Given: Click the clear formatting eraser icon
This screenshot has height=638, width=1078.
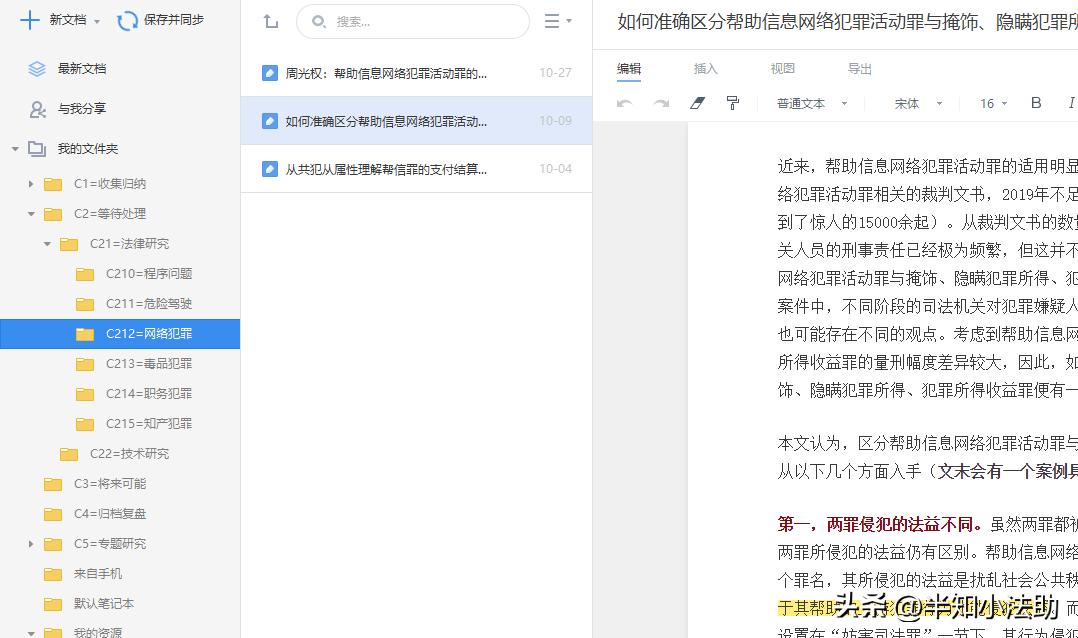Looking at the screenshot, I should tap(697, 103).
